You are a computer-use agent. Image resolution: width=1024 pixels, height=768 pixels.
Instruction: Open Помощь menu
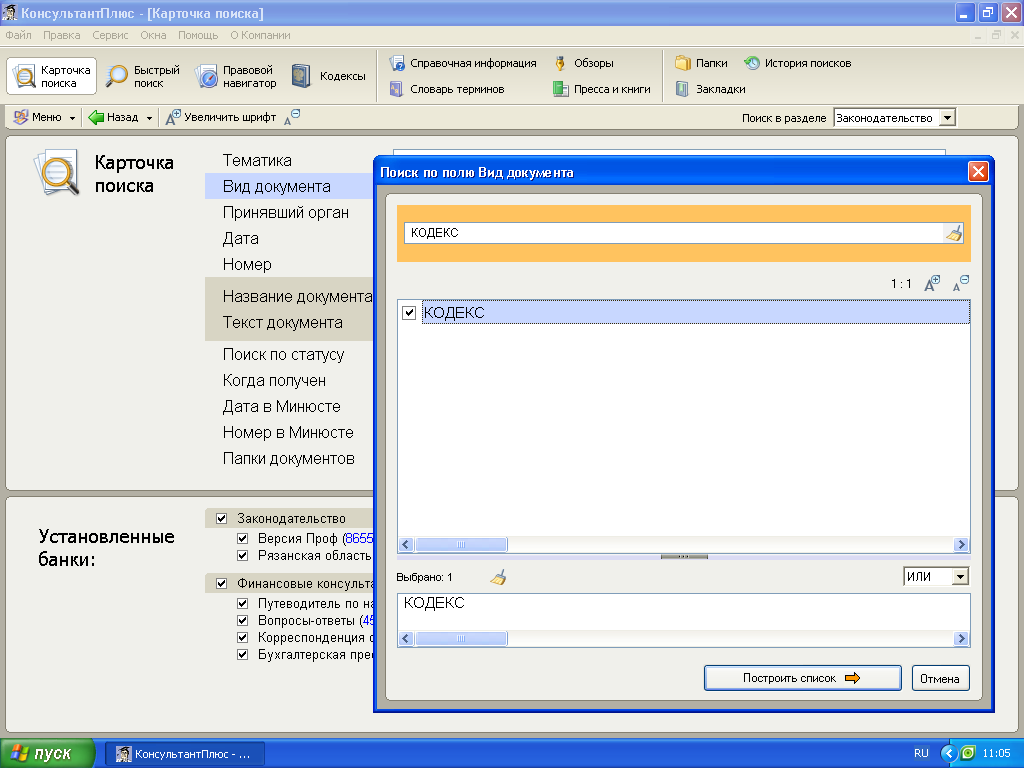coord(198,35)
